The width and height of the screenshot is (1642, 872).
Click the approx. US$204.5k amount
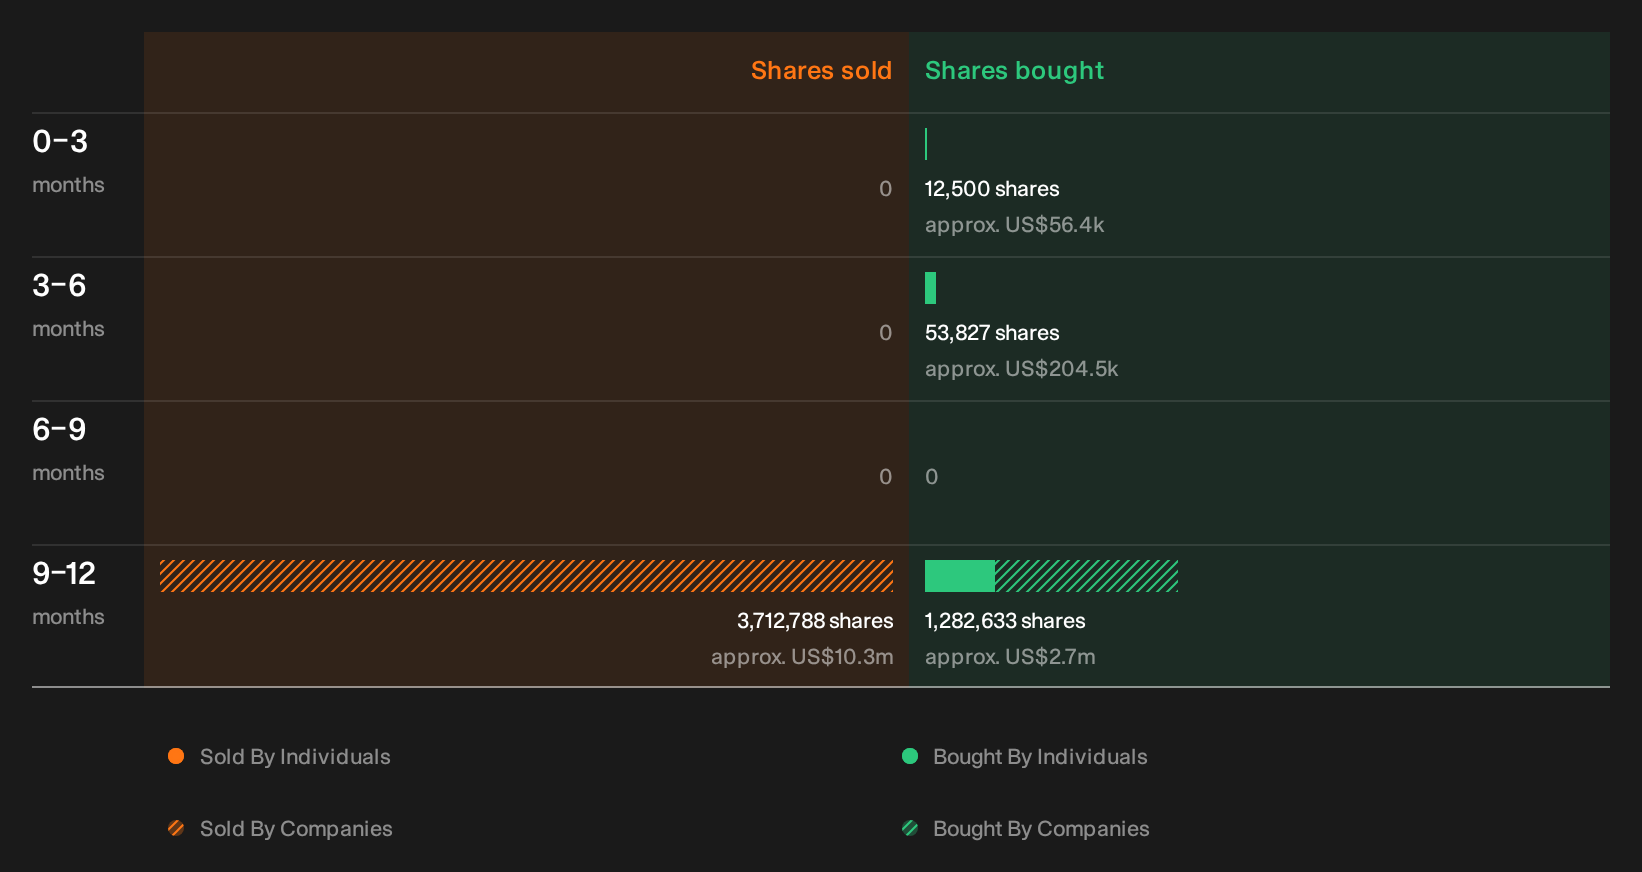tap(1022, 369)
